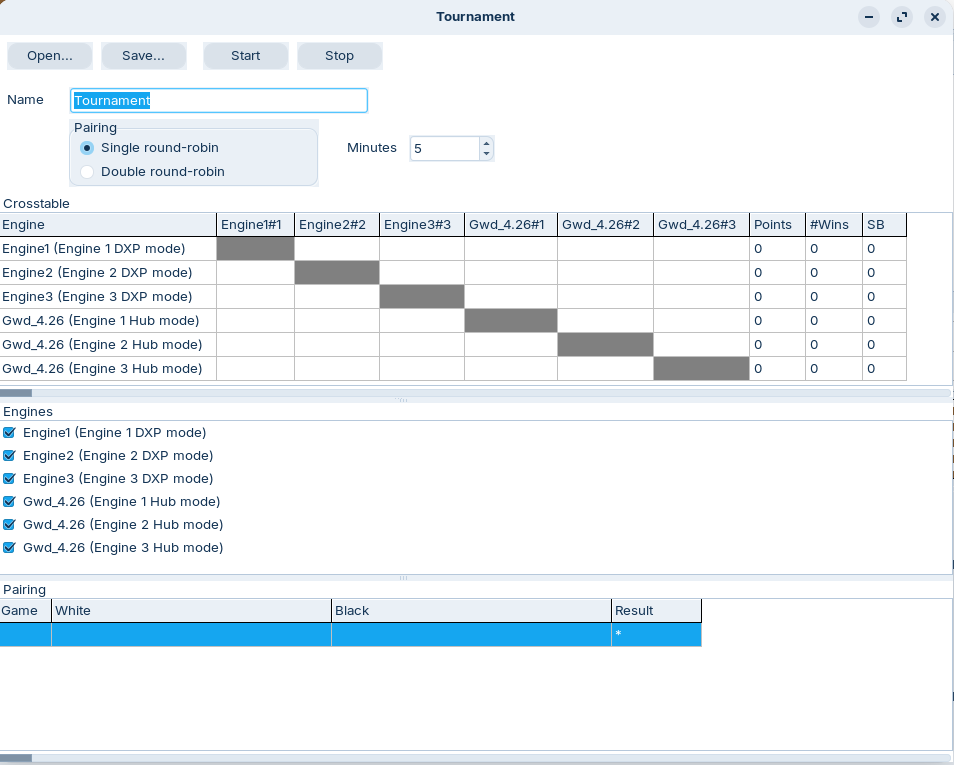954x765 pixels.
Task: Click the tournament Name text field
Action: pyautogui.click(x=219, y=100)
